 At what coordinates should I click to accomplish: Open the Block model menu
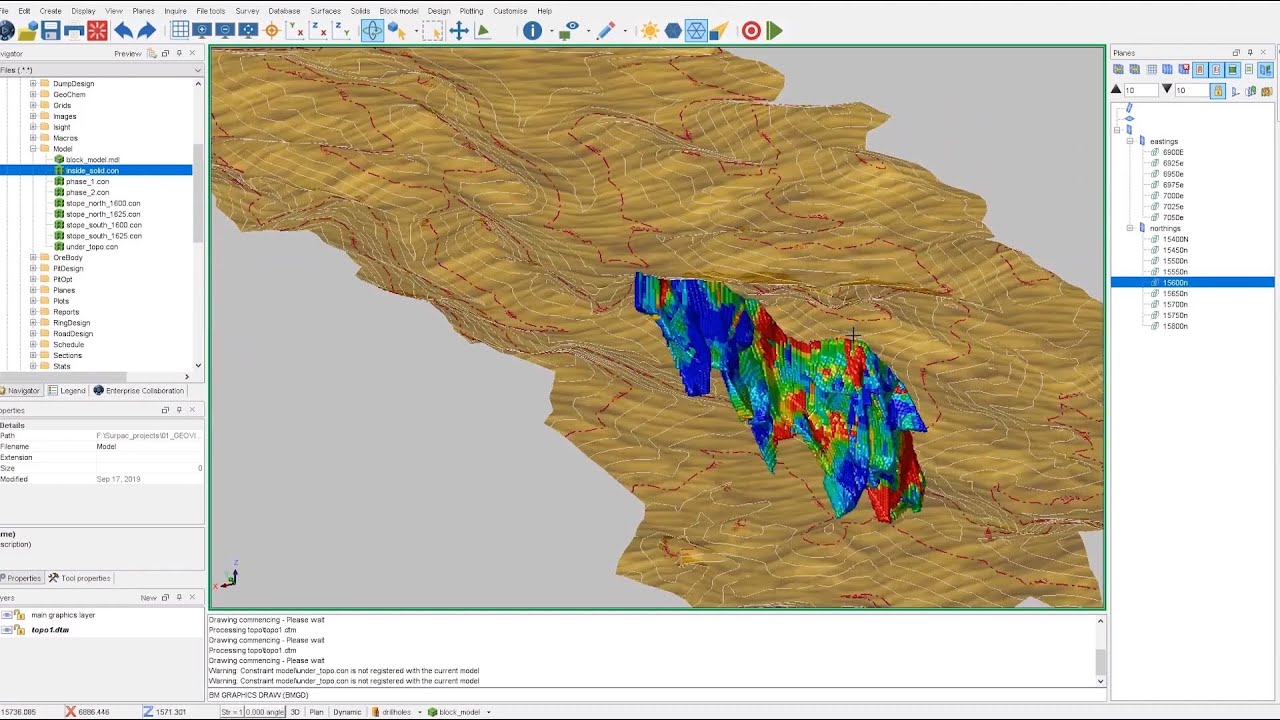399,11
